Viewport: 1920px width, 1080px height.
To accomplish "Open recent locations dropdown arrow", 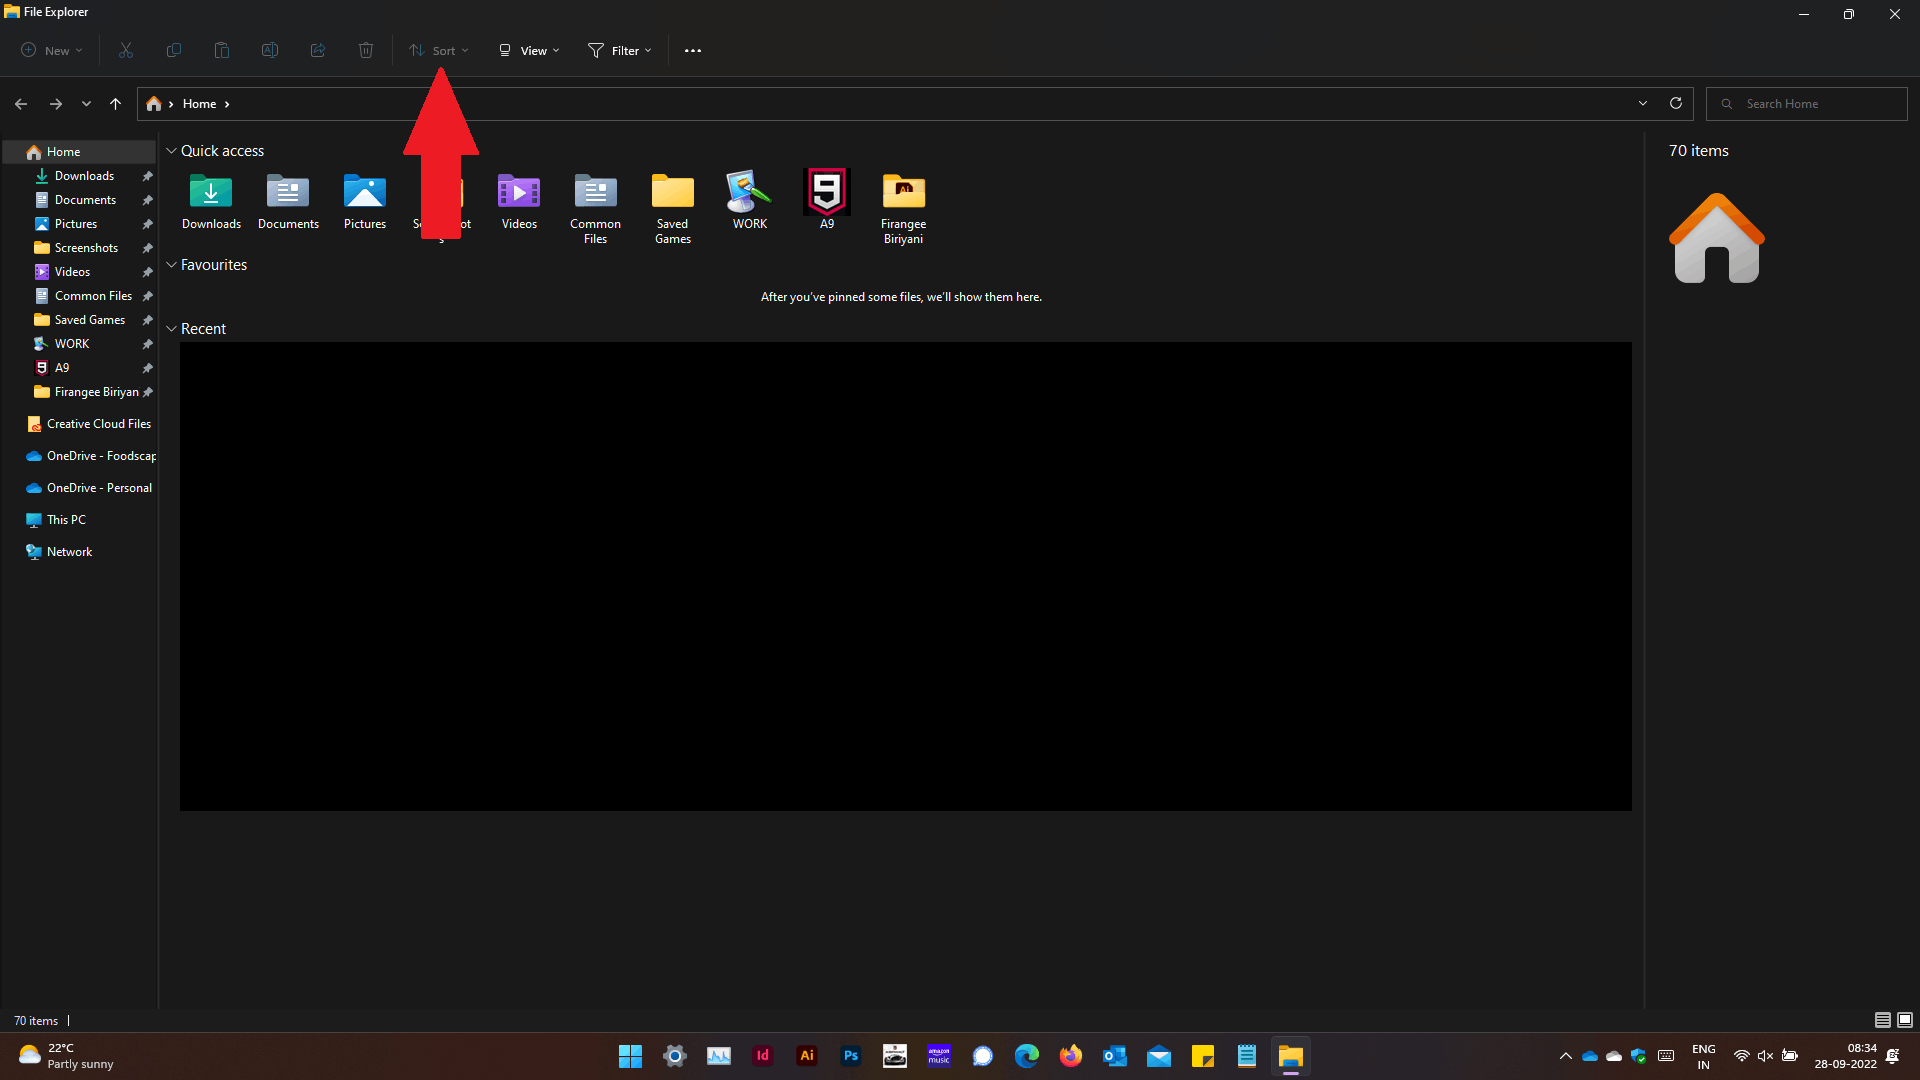I will coord(86,104).
